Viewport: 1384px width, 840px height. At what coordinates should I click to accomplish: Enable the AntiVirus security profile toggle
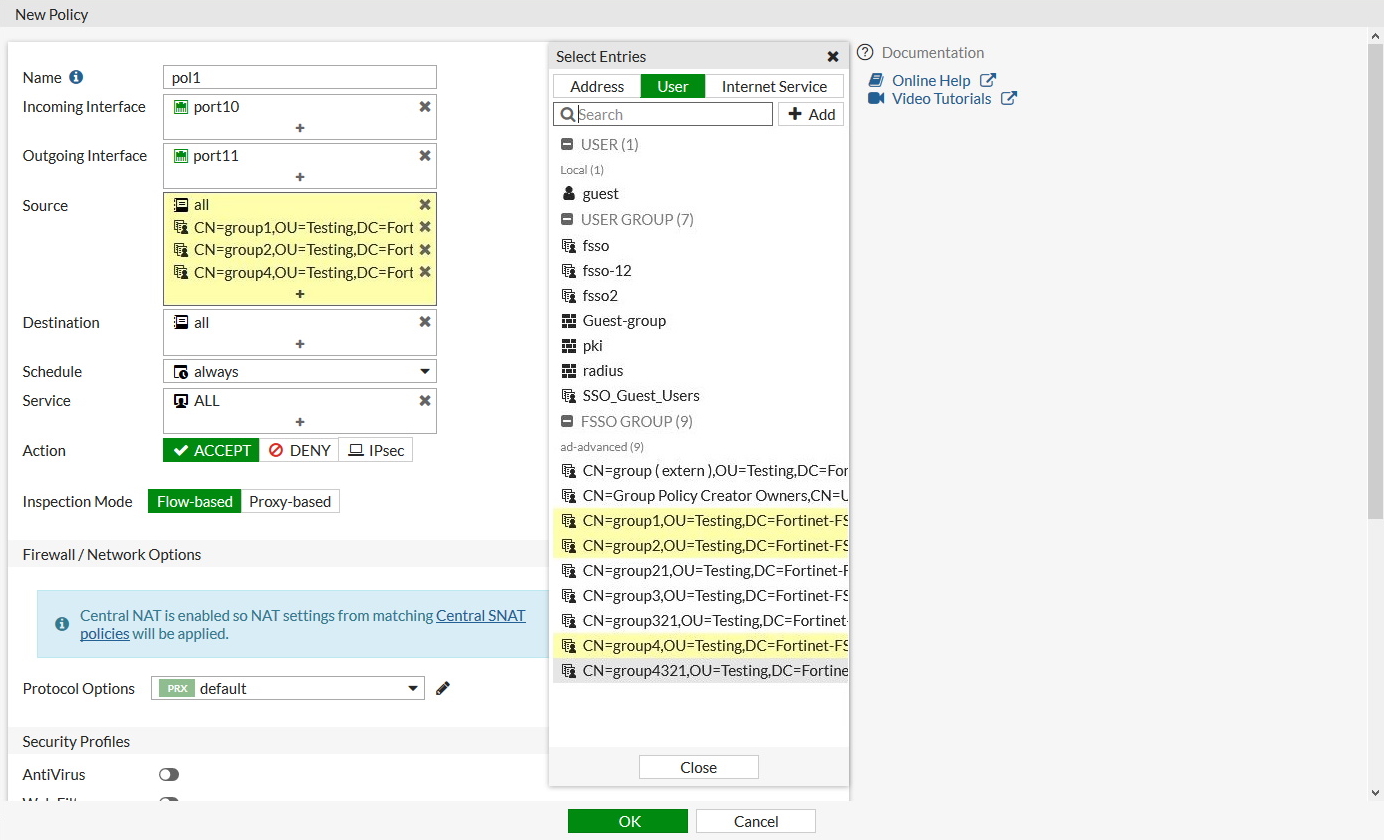click(x=168, y=774)
